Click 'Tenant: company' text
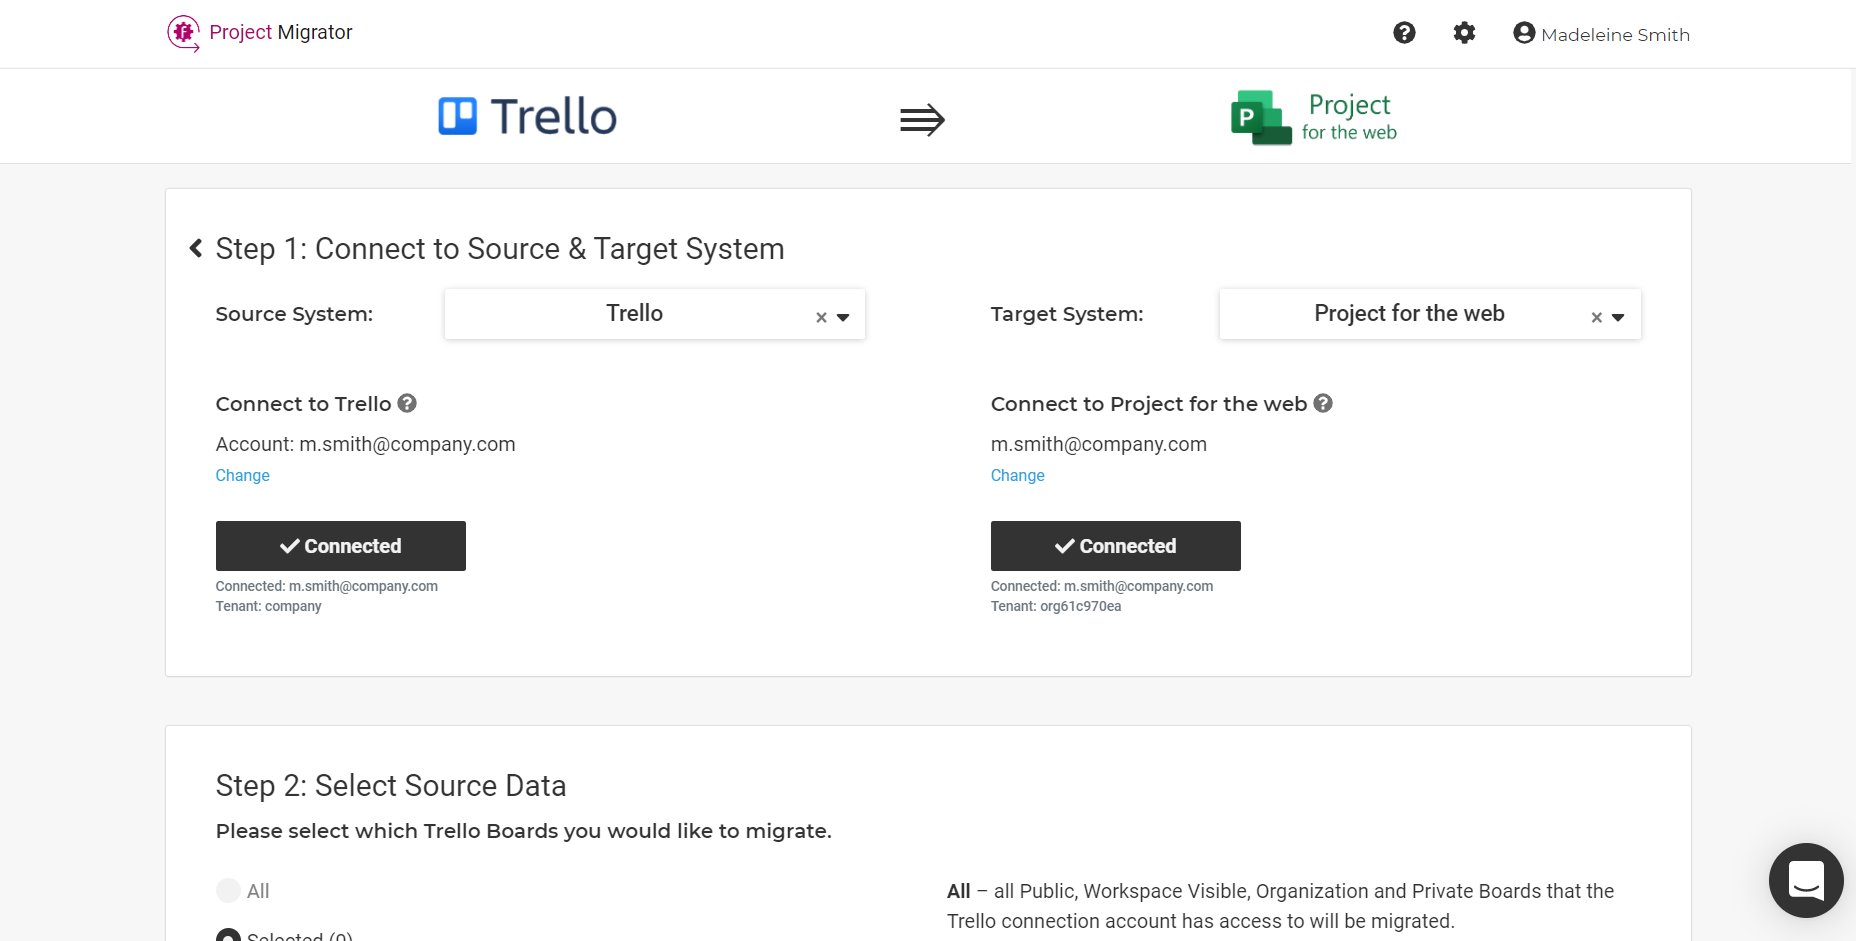The height and width of the screenshot is (941, 1856). point(269,606)
